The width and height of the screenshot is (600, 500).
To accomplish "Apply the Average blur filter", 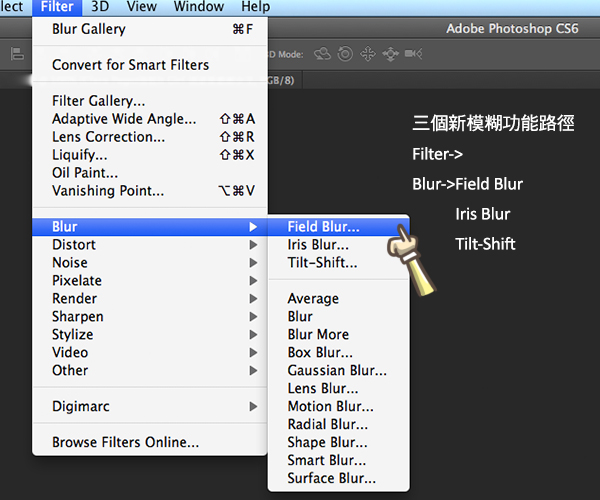I will (x=339, y=299).
